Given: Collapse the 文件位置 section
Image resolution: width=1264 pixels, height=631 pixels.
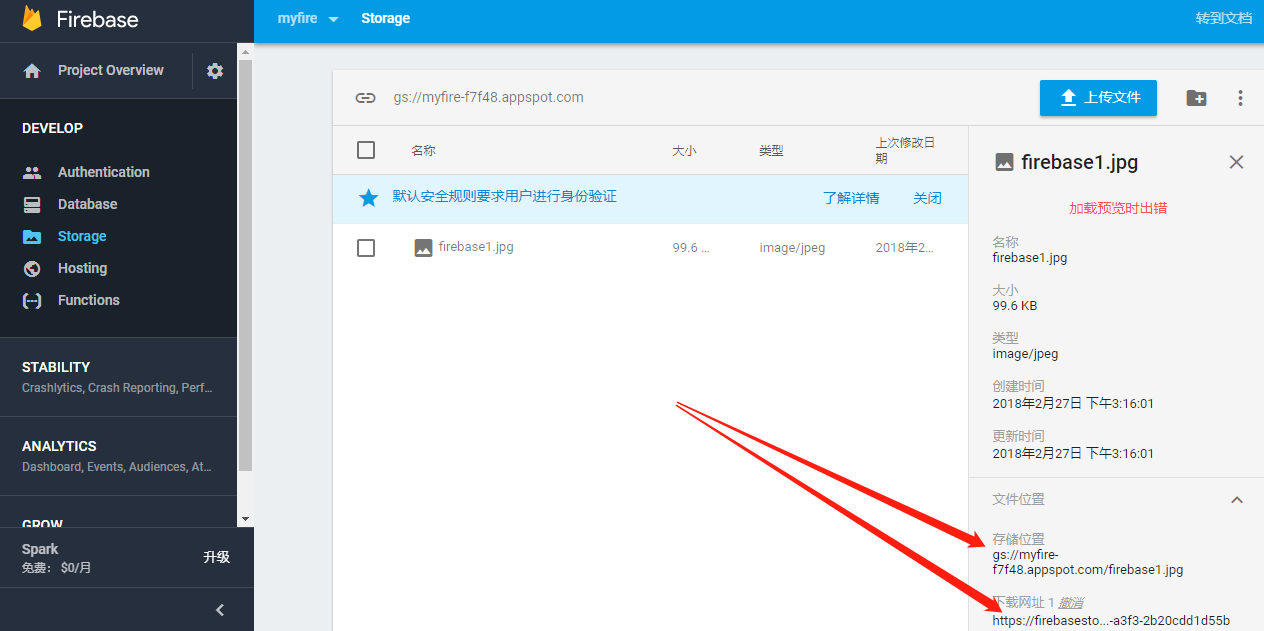Looking at the screenshot, I should tap(1237, 499).
